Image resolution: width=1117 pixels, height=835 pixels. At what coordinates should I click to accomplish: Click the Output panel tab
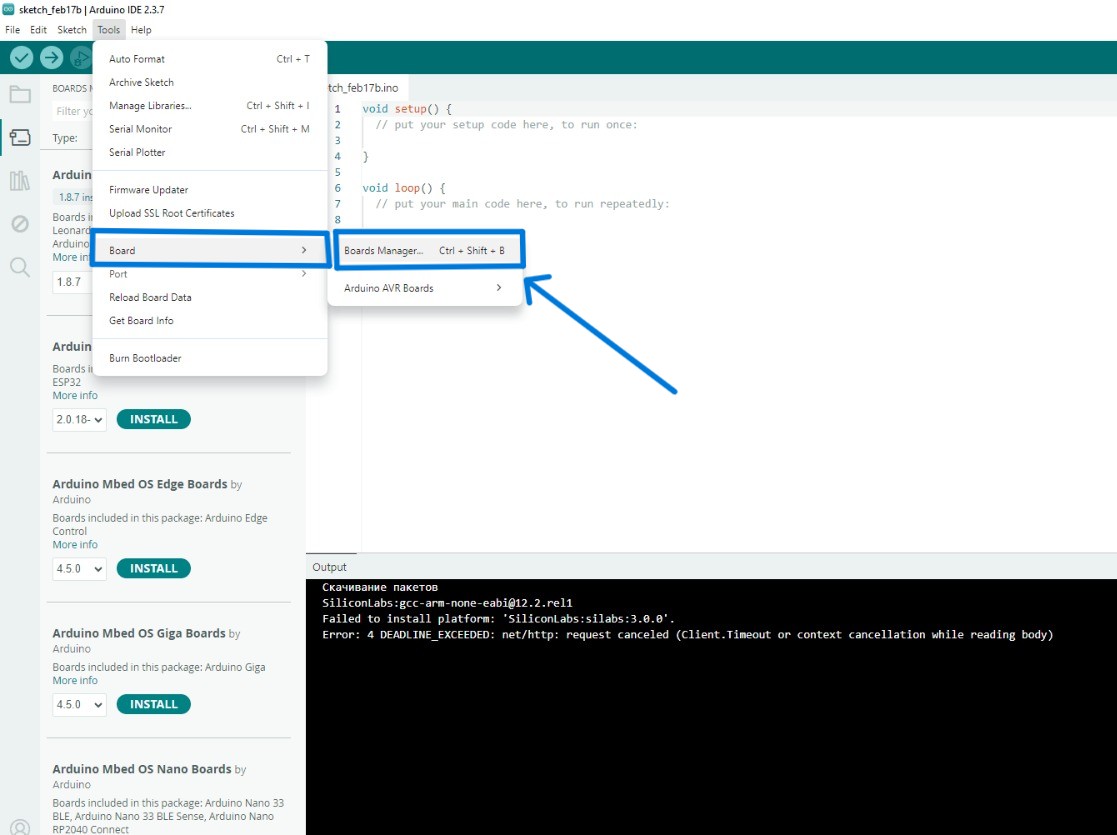point(329,567)
